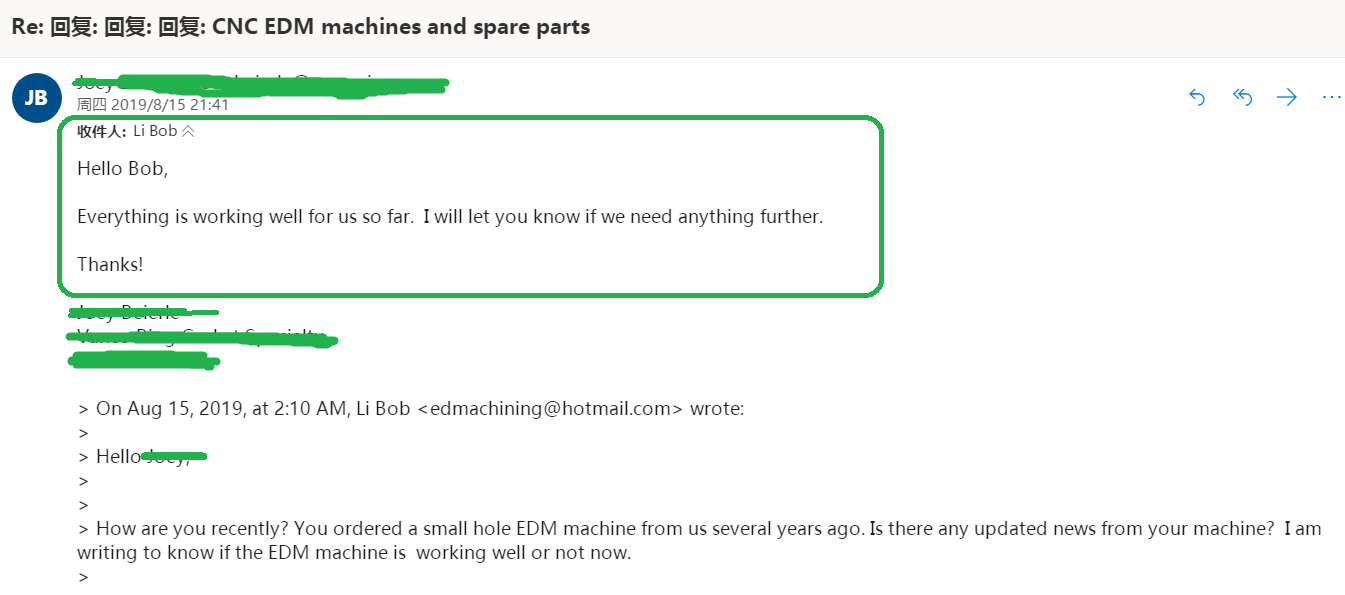1345x595 pixels.
Task: Click the 2019/8/15 21:41 timestamp
Action: (x=153, y=104)
